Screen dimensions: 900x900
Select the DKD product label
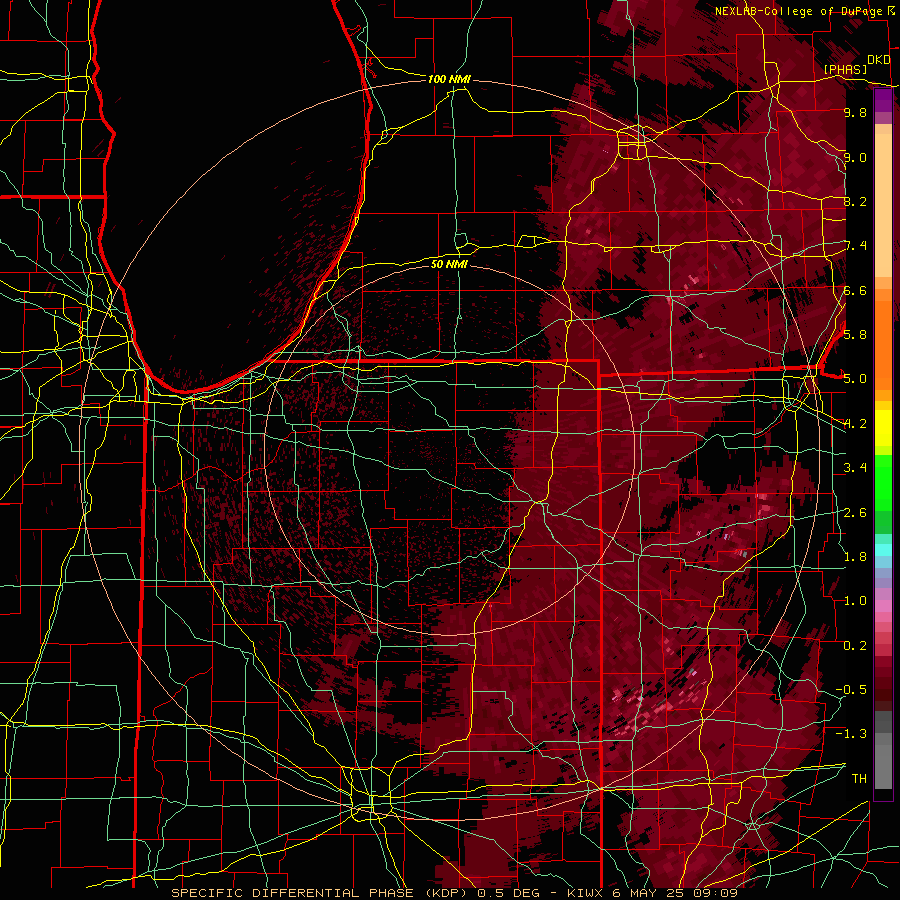click(878, 60)
